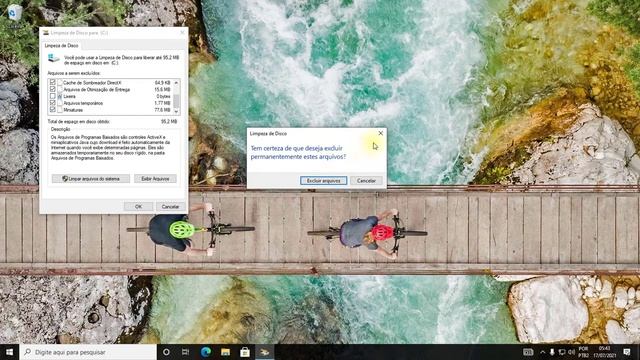
Task: Show hidden tray icons chevron
Action: pos(542,352)
